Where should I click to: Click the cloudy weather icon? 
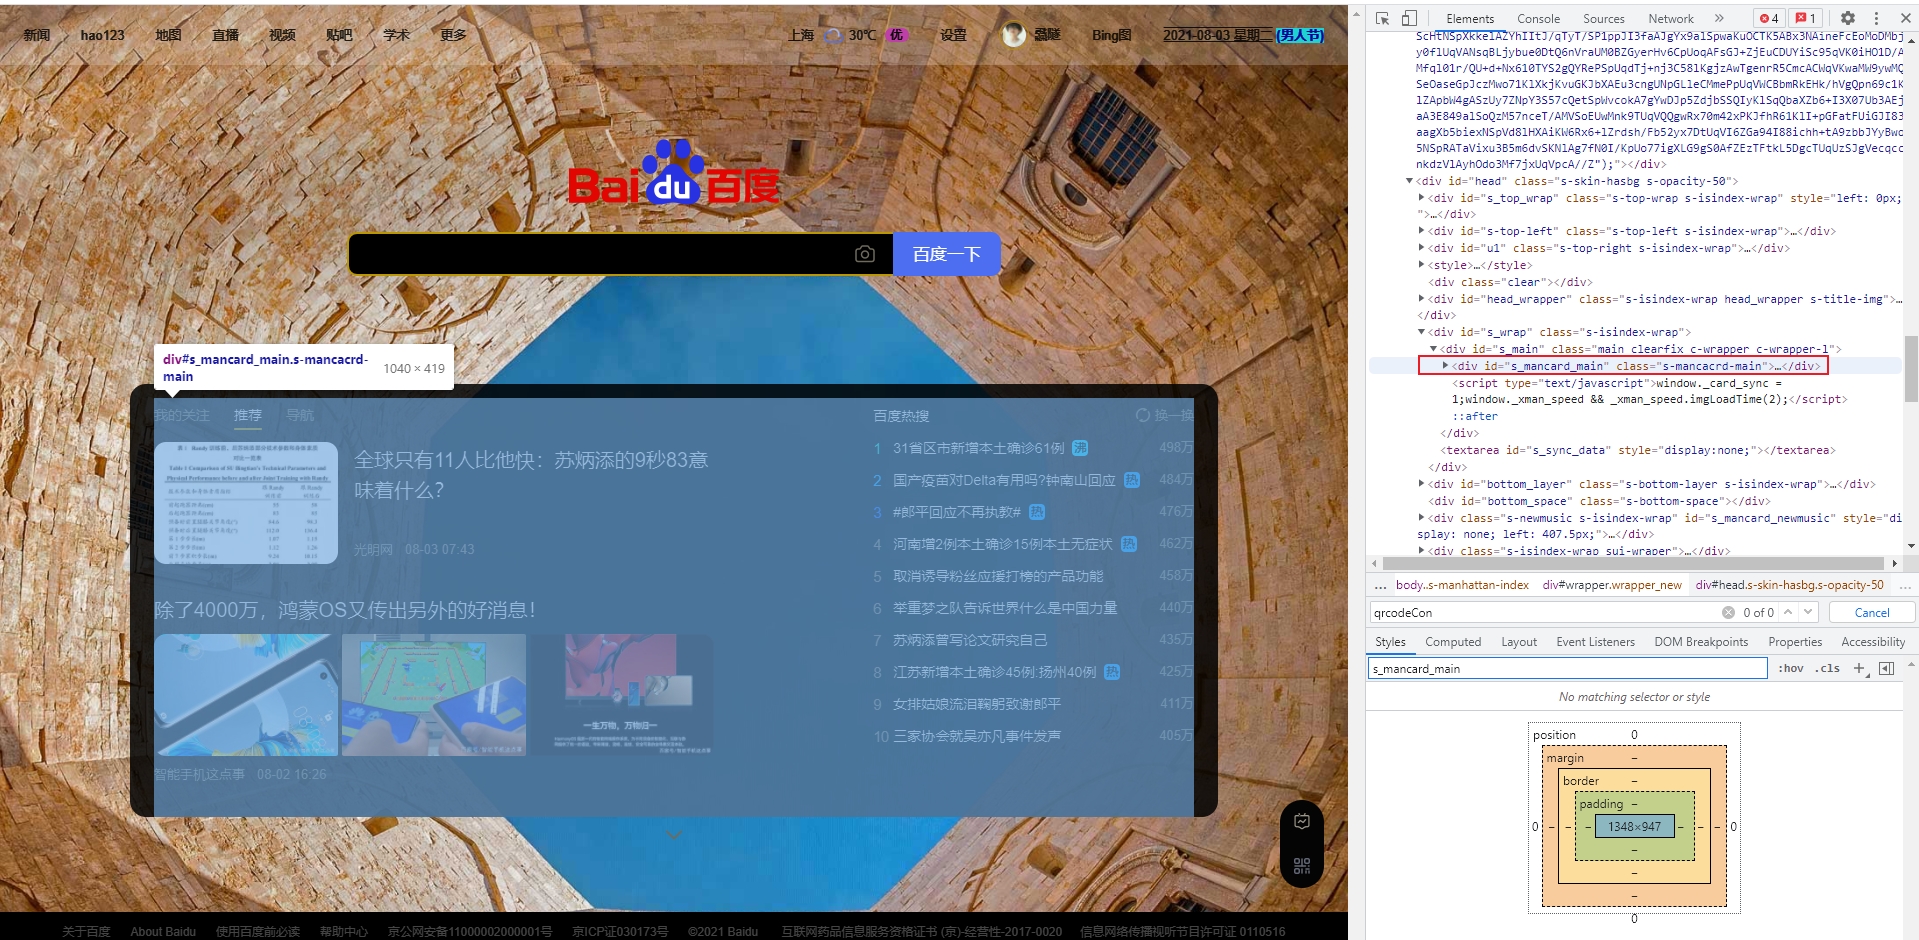tap(832, 35)
